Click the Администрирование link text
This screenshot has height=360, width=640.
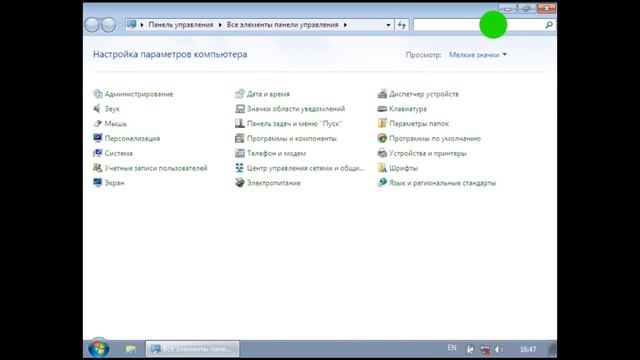coord(139,94)
